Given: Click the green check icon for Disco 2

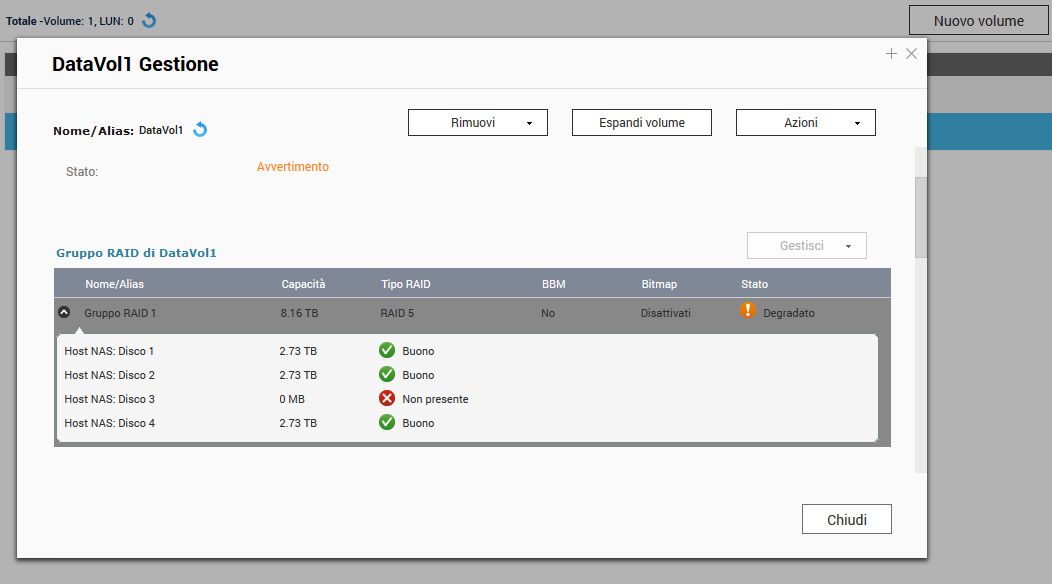Looking at the screenshot, I should pyautogui.click(x=387, y=374).
